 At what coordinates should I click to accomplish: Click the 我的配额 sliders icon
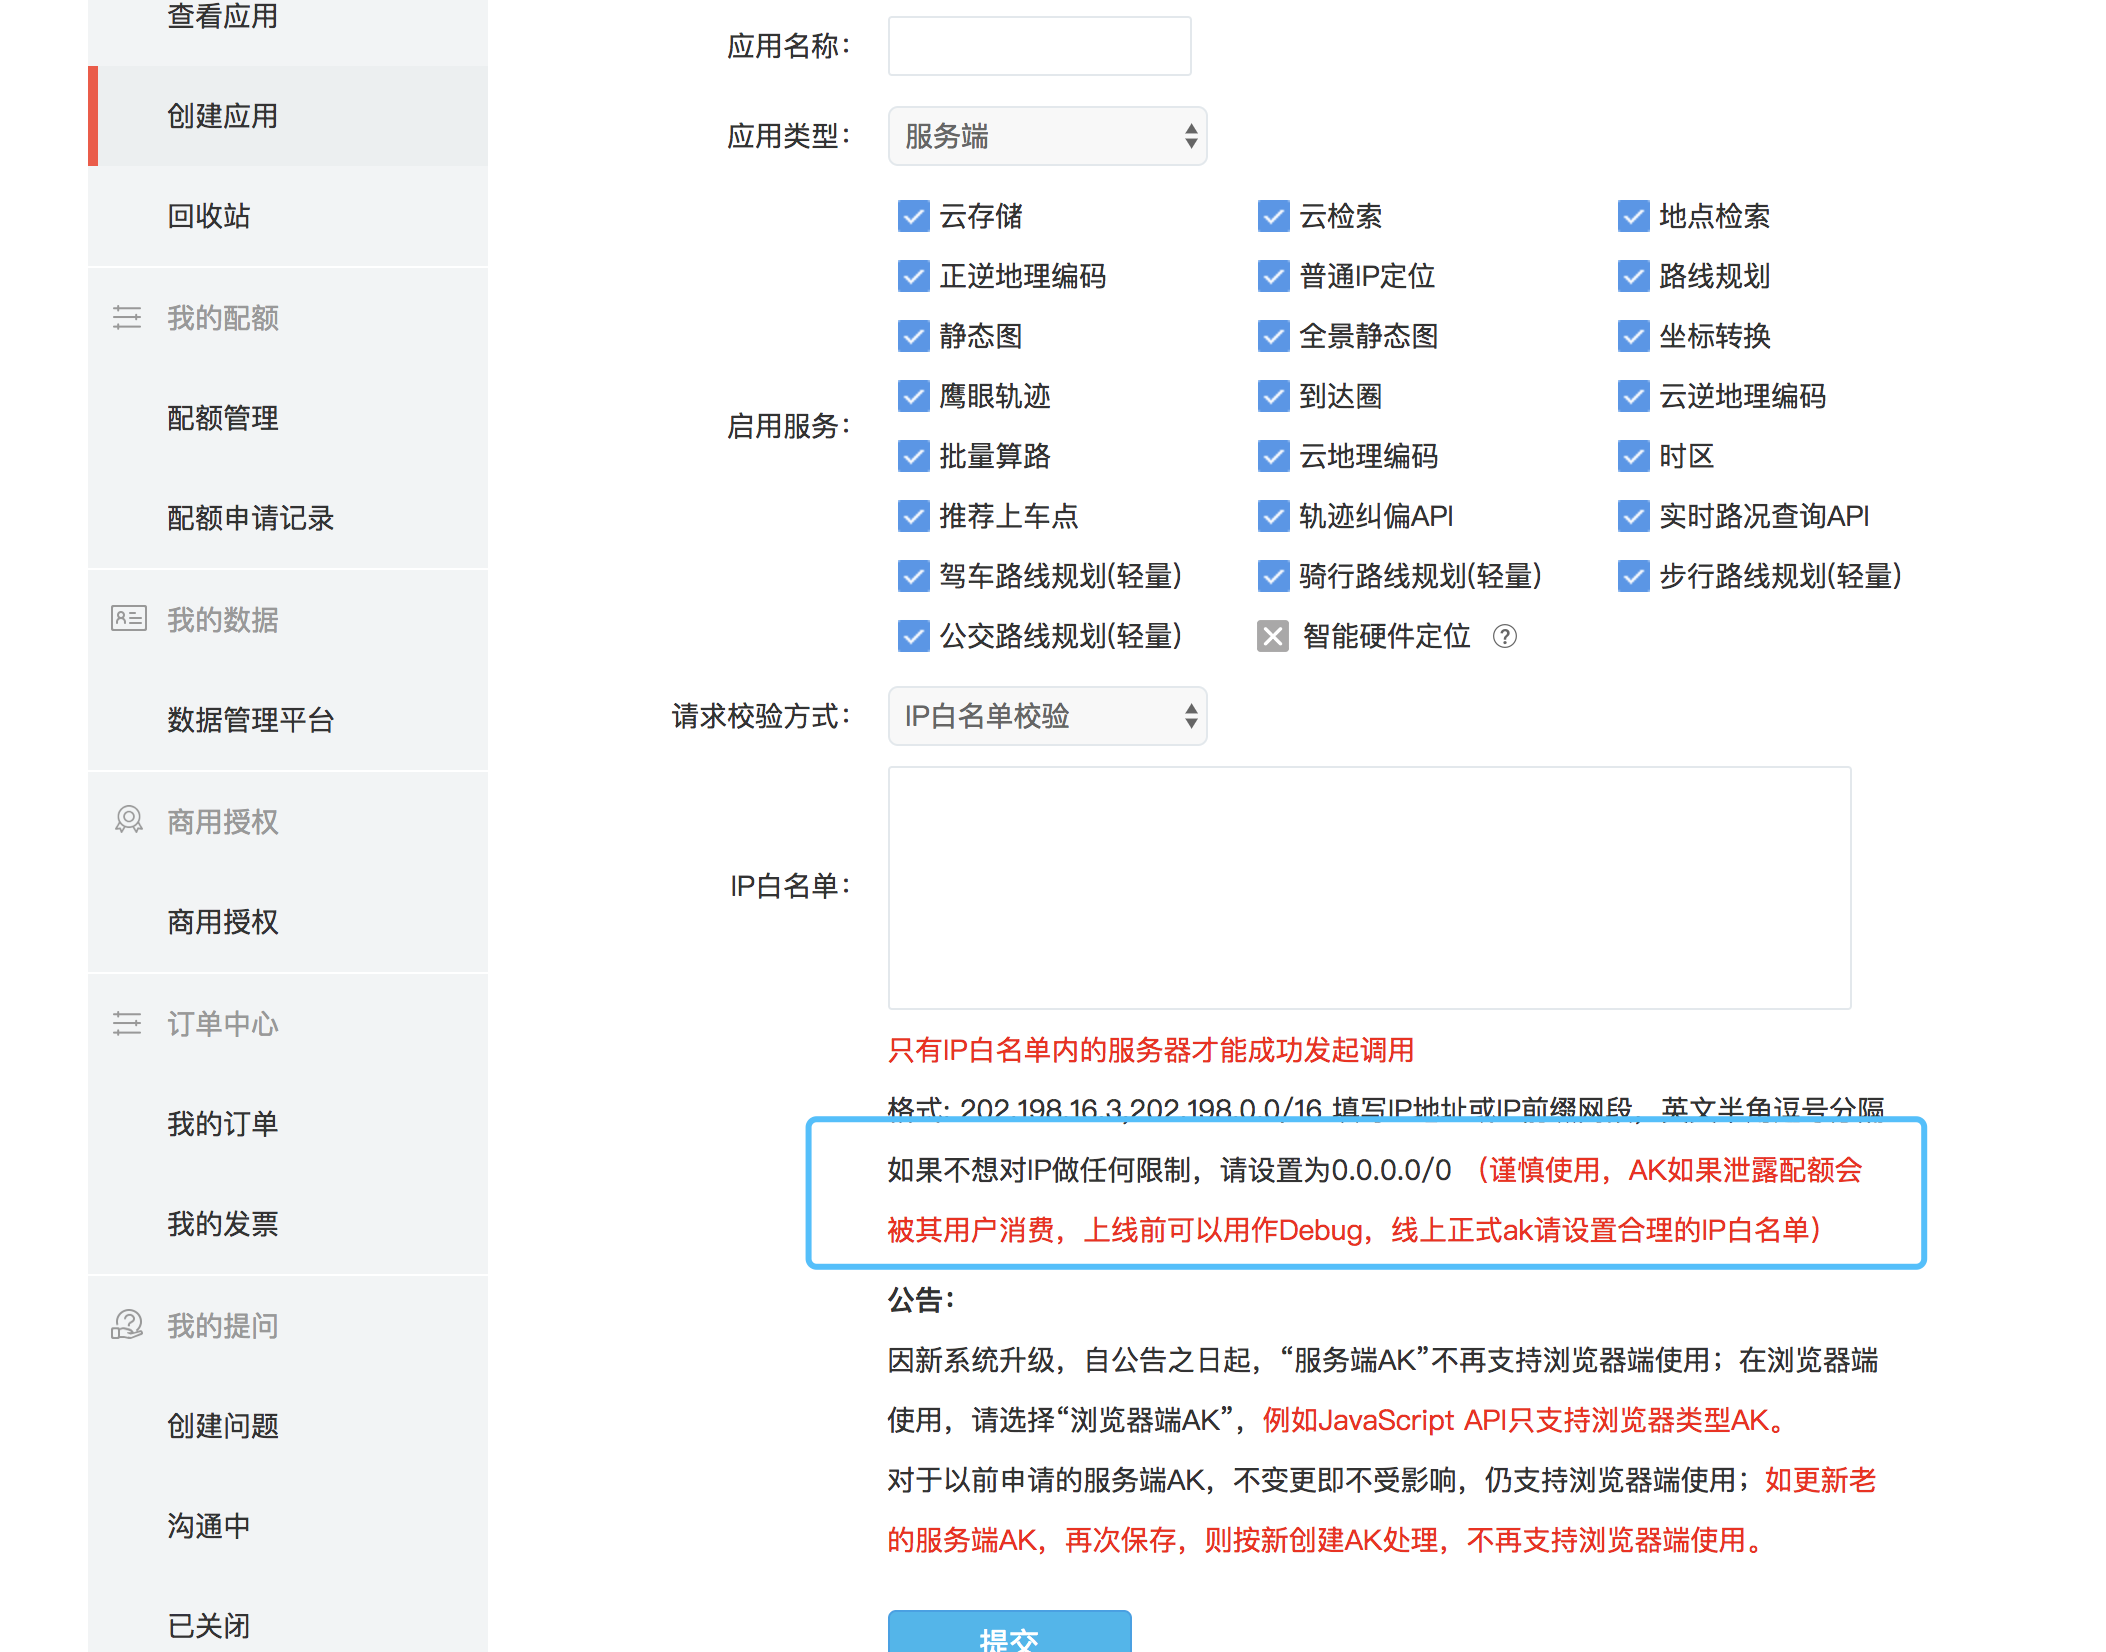coord(127,318)
